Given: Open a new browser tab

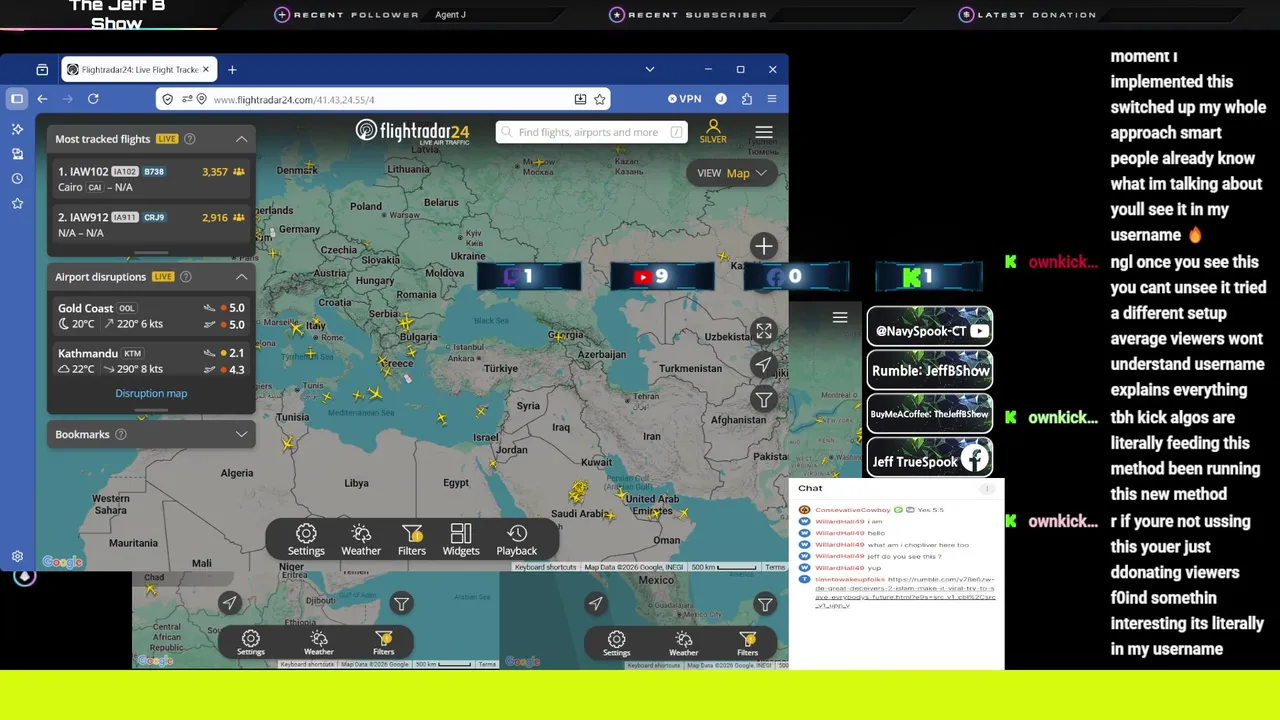Looking at the screenshot, I should (x=232, y=70).
